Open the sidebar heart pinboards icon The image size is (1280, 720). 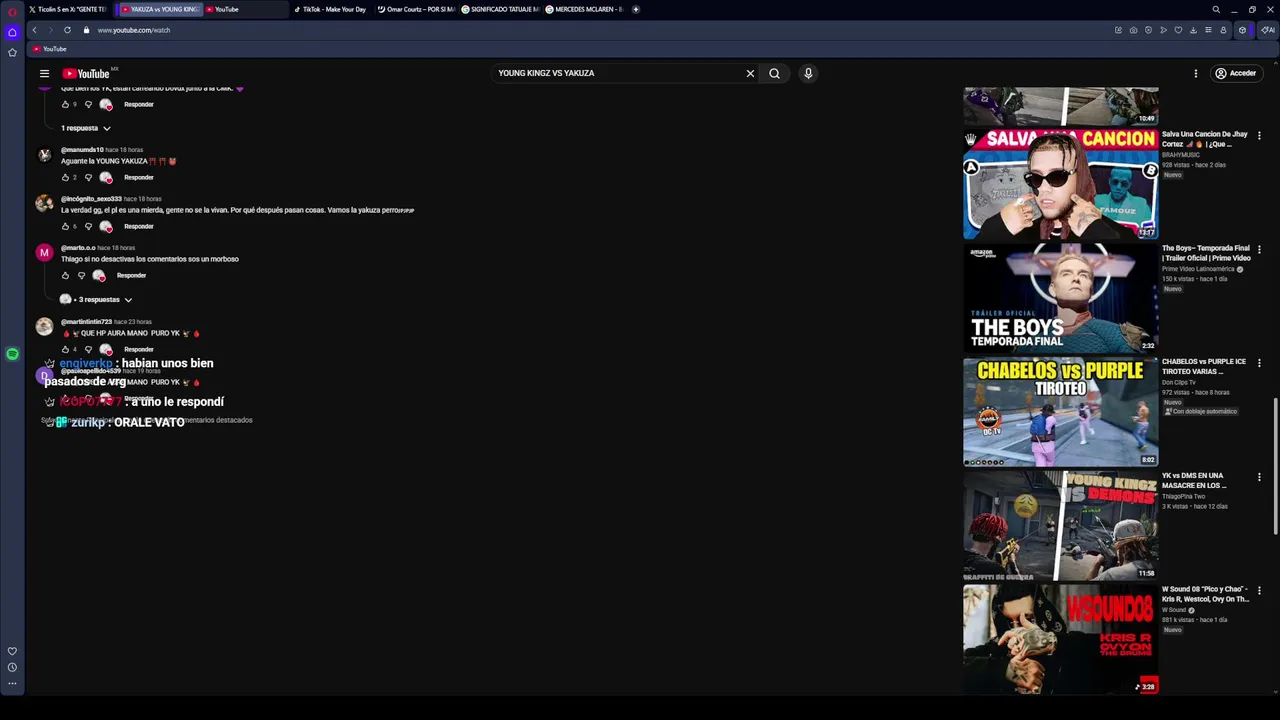pyautogui.click(x=12, y=651)
